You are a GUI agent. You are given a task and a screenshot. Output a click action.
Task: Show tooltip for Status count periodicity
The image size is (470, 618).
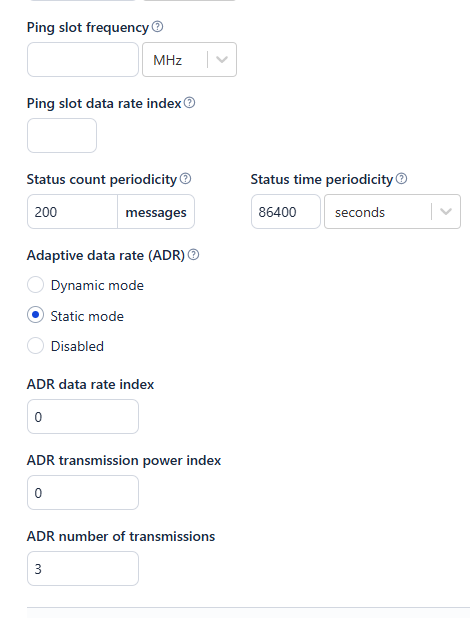186,179
